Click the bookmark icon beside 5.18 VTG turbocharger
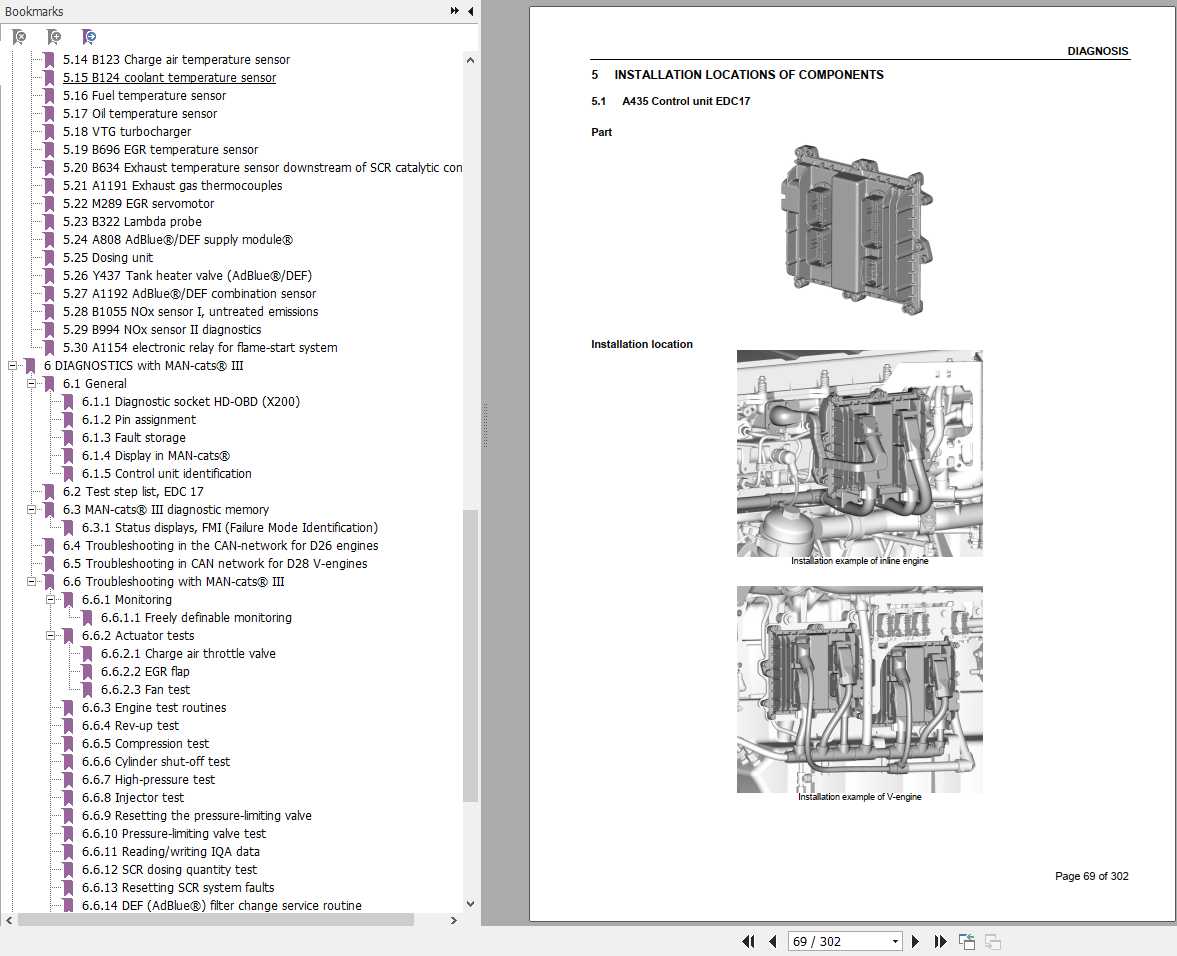1177x956 pixels. coord(49,131)
